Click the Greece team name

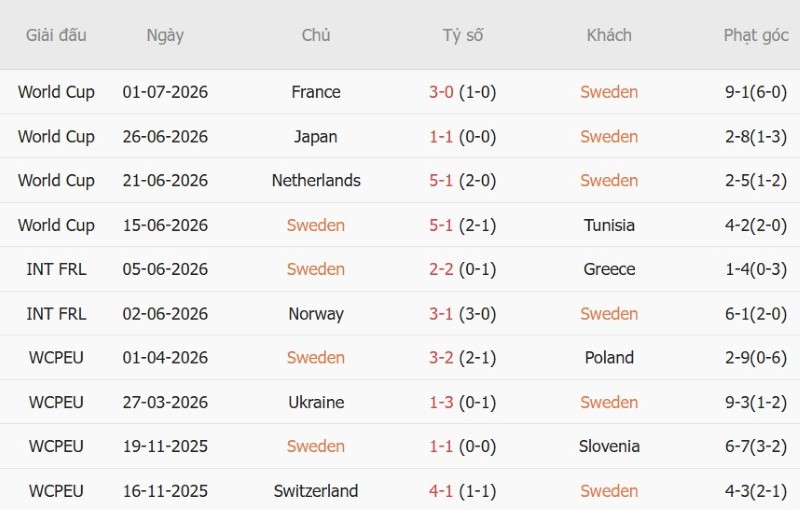point(609,269)
